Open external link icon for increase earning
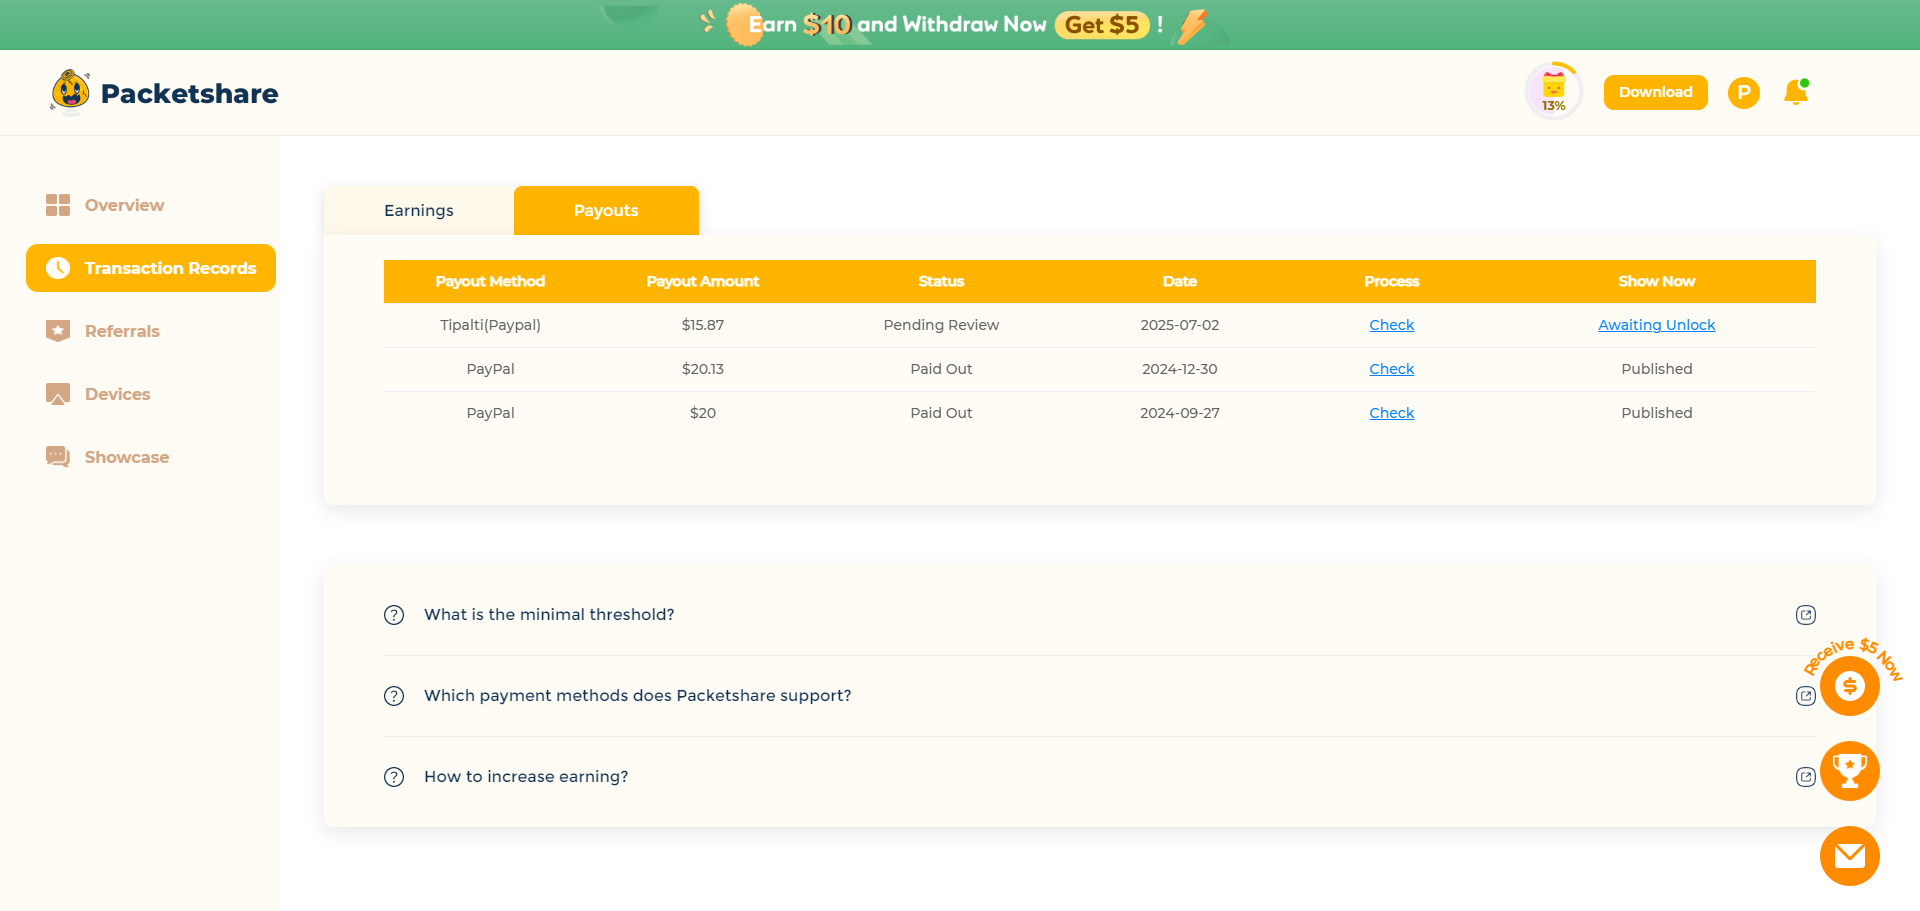The width and height of the screenshot is (1920, 911). 1805,777
